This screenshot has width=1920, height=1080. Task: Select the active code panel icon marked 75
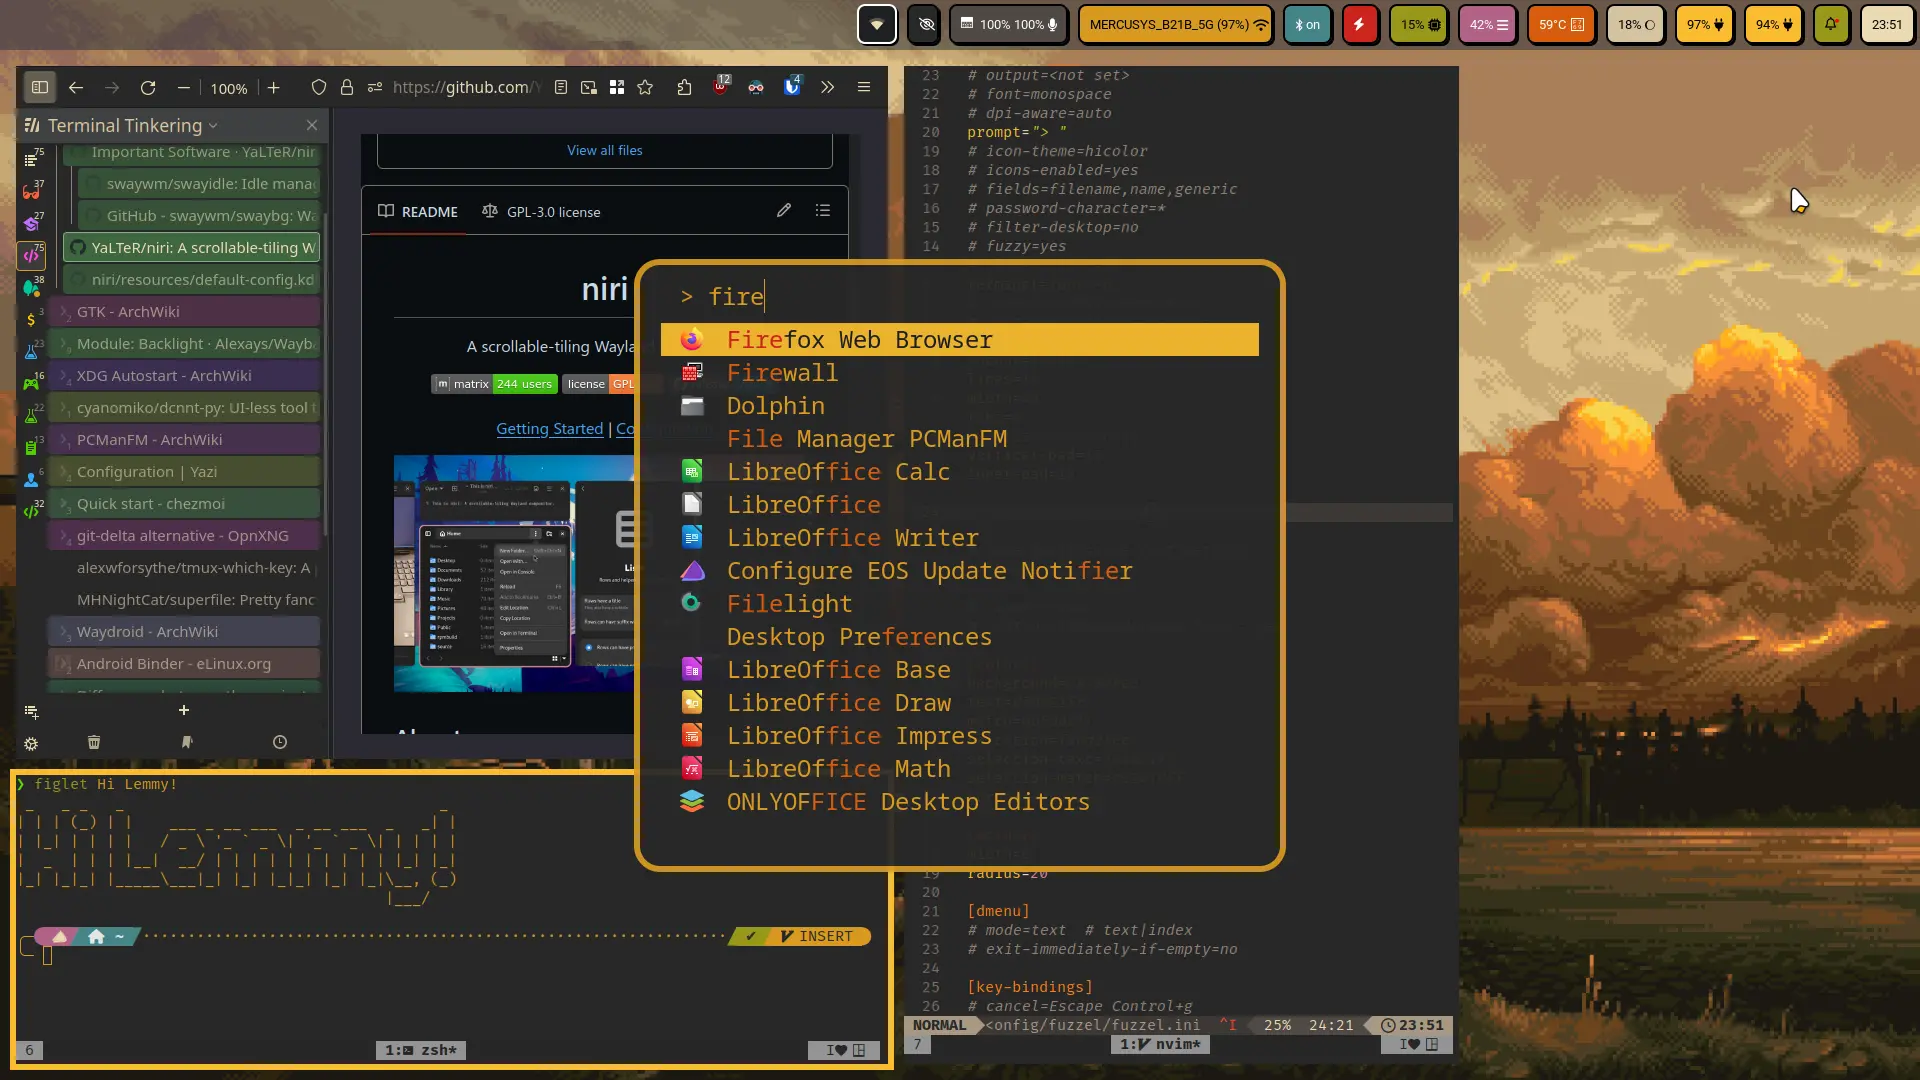tap(32, 254)
